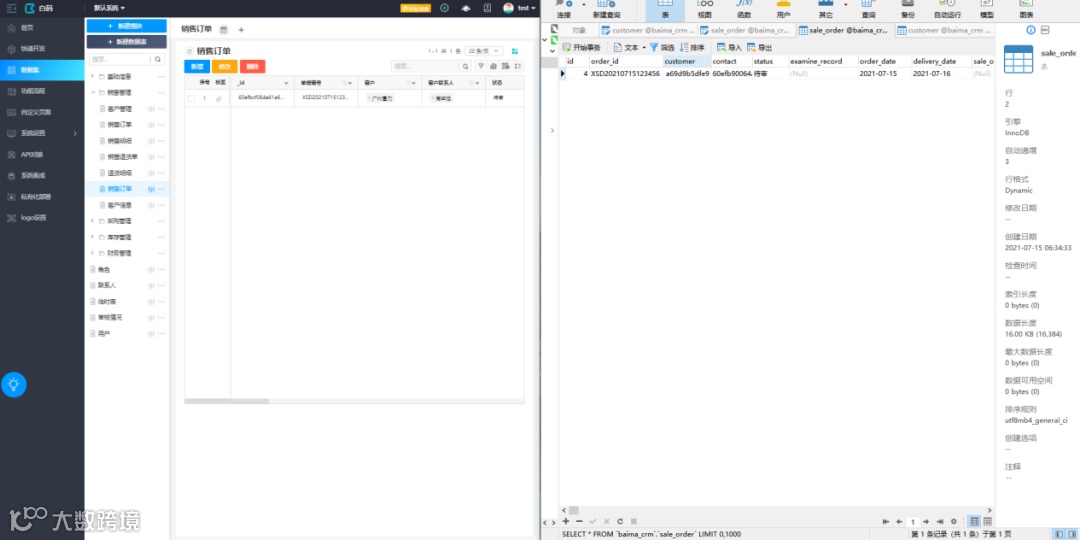Click 筛选 filter in Navicat table toolbar
Screen dimensions: 1080x540
(x=663, y=48)
